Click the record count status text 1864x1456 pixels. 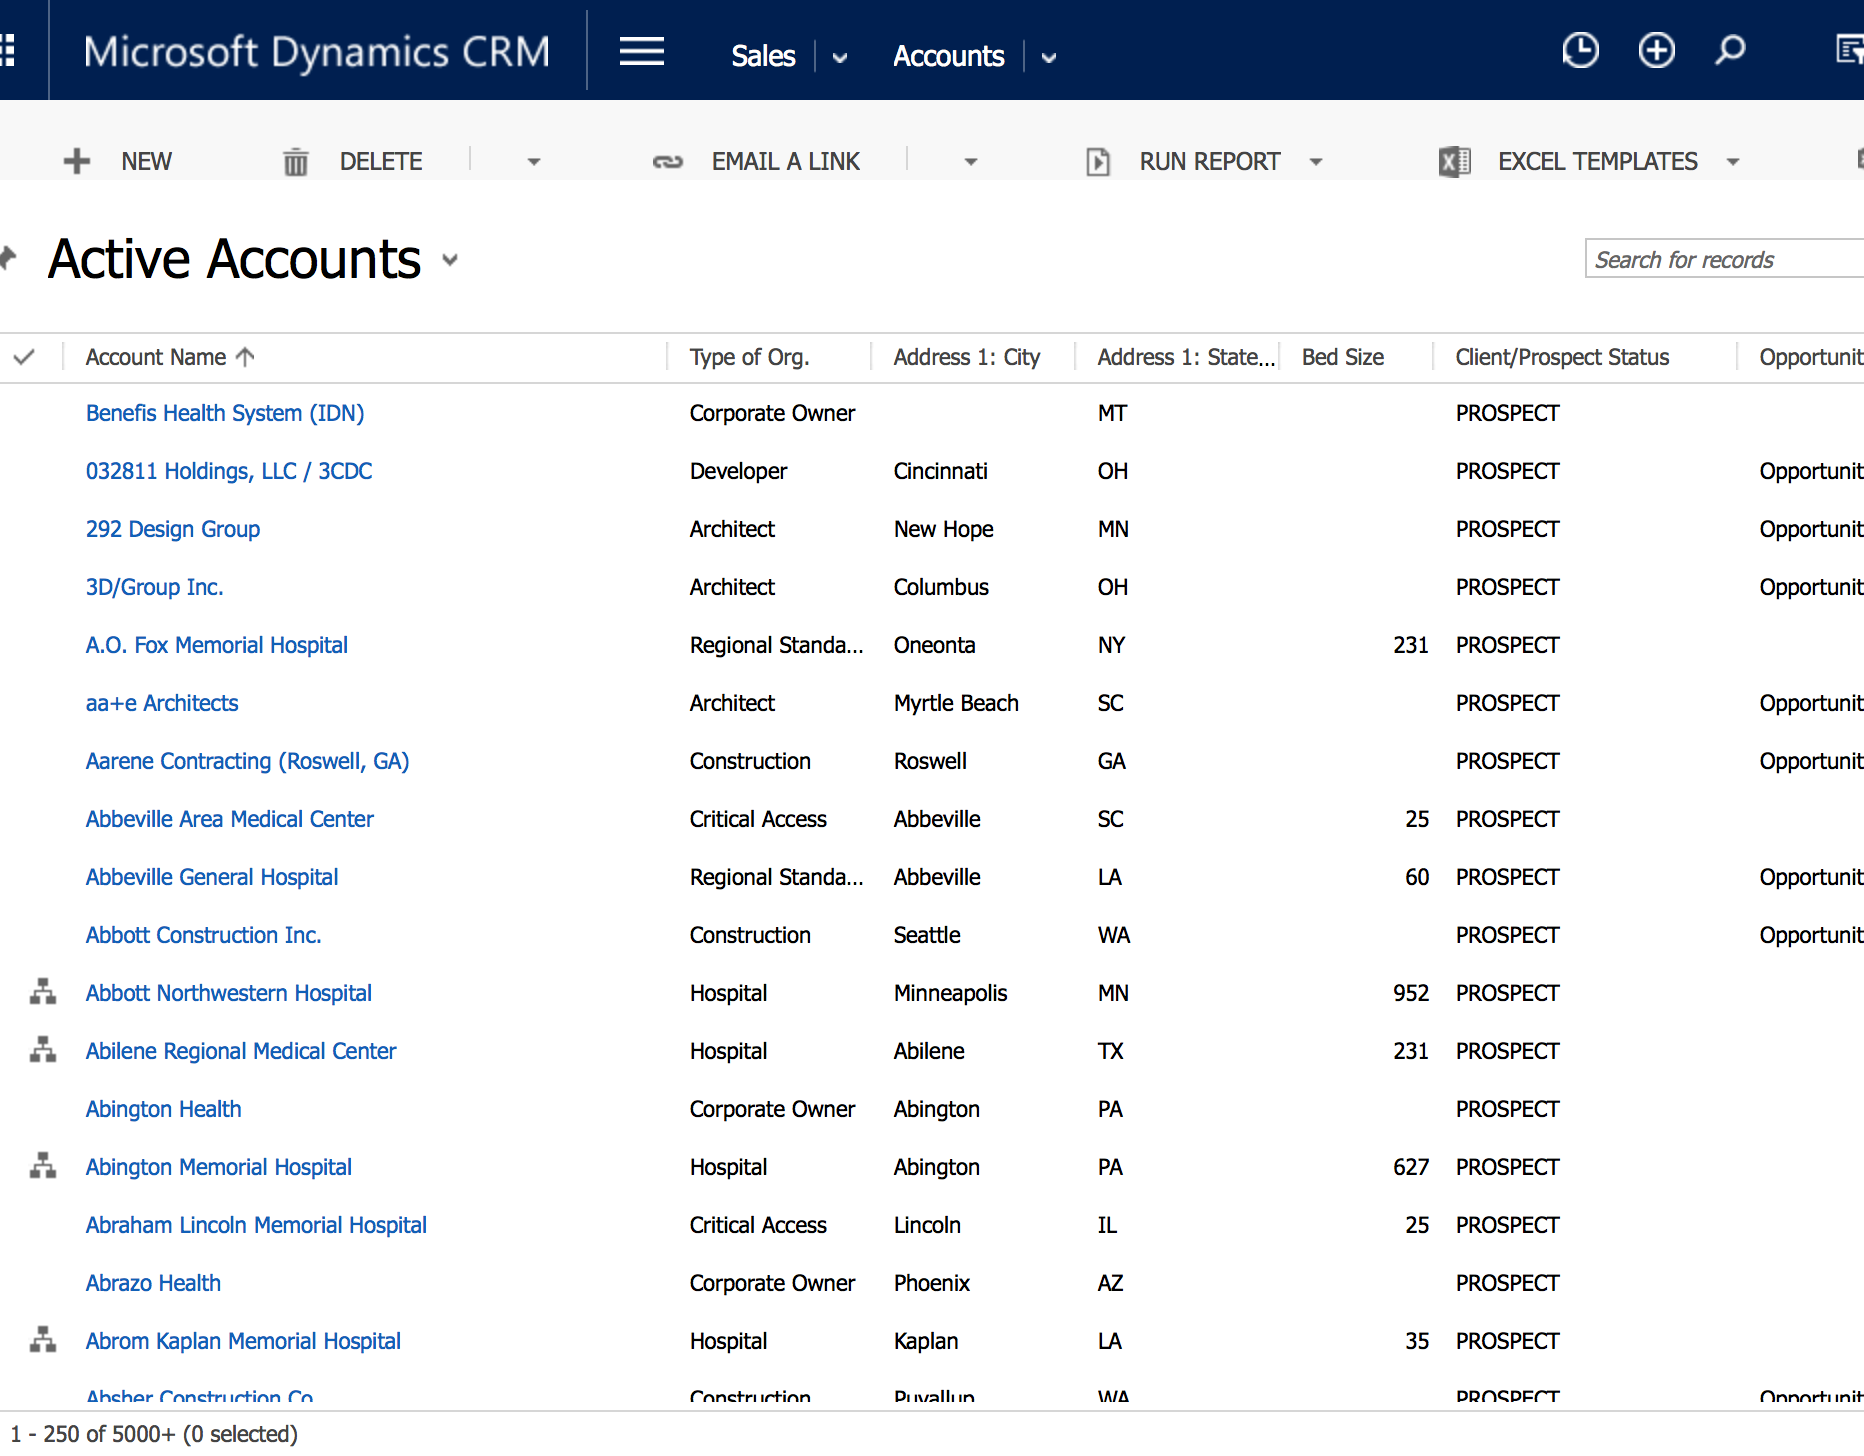(154, 1434)
